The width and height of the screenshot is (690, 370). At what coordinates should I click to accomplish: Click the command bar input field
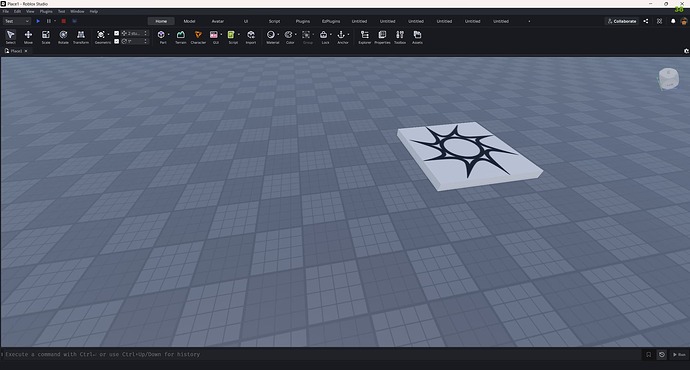pos(321,354)
